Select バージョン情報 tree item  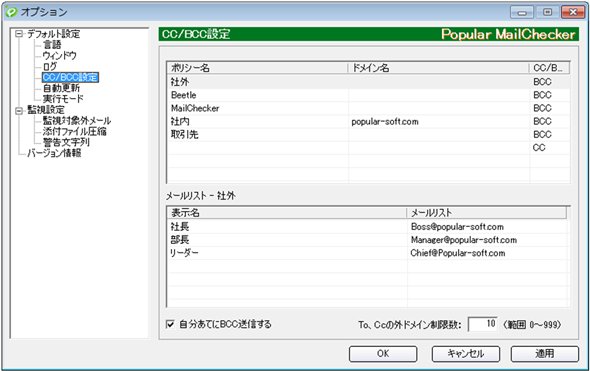(x=54, y=153)
